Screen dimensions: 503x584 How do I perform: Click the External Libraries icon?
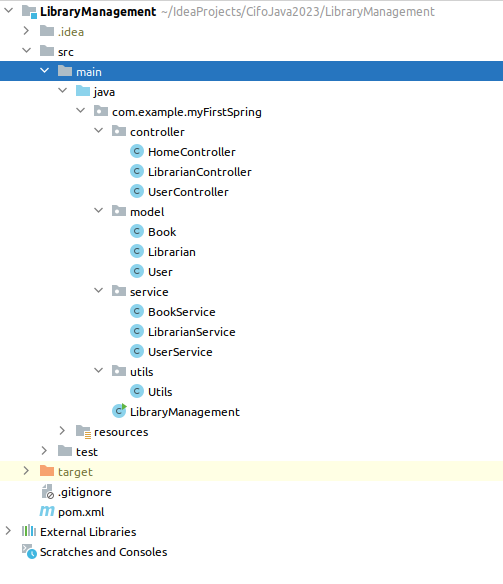[x=29, y=531]
